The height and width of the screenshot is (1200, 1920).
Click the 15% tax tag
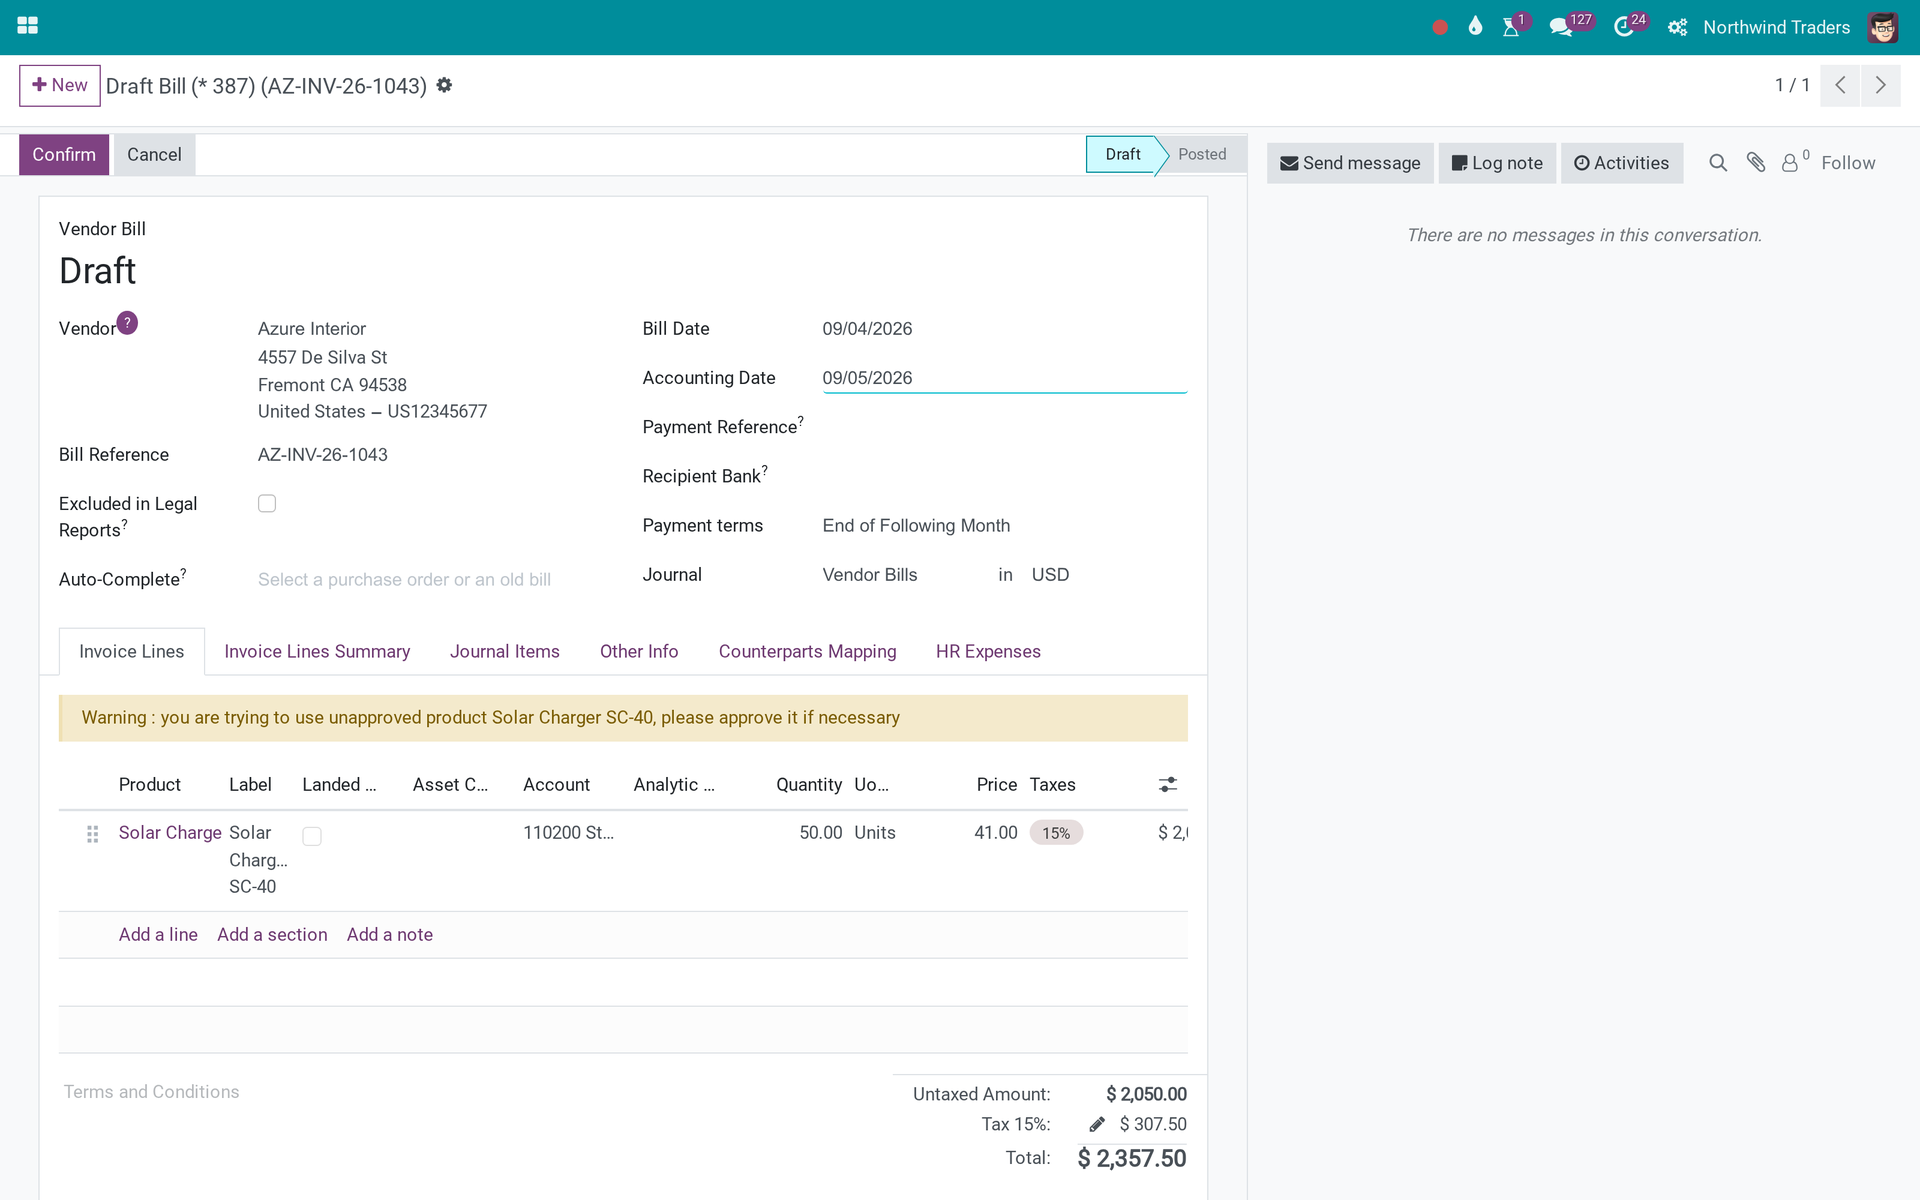point(1056,833)
